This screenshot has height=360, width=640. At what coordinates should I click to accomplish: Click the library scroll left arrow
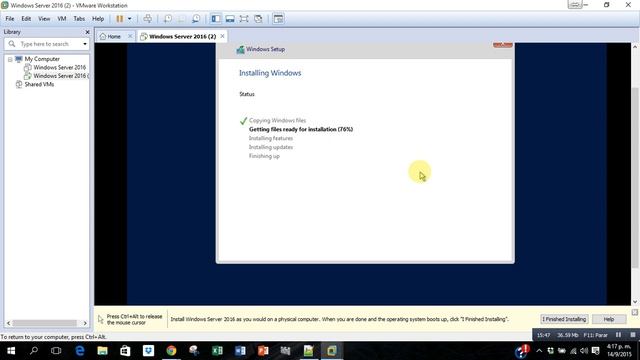pos(8,323)
